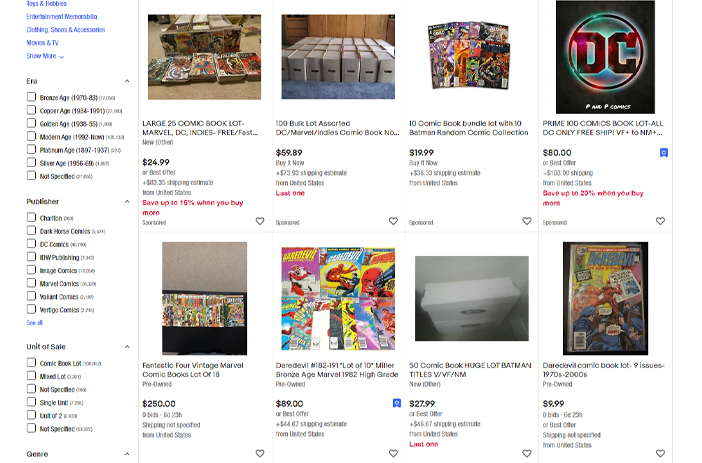Collapse the Publisher filter section
This screenshot has height=463, width=702.
coord(127,201)
